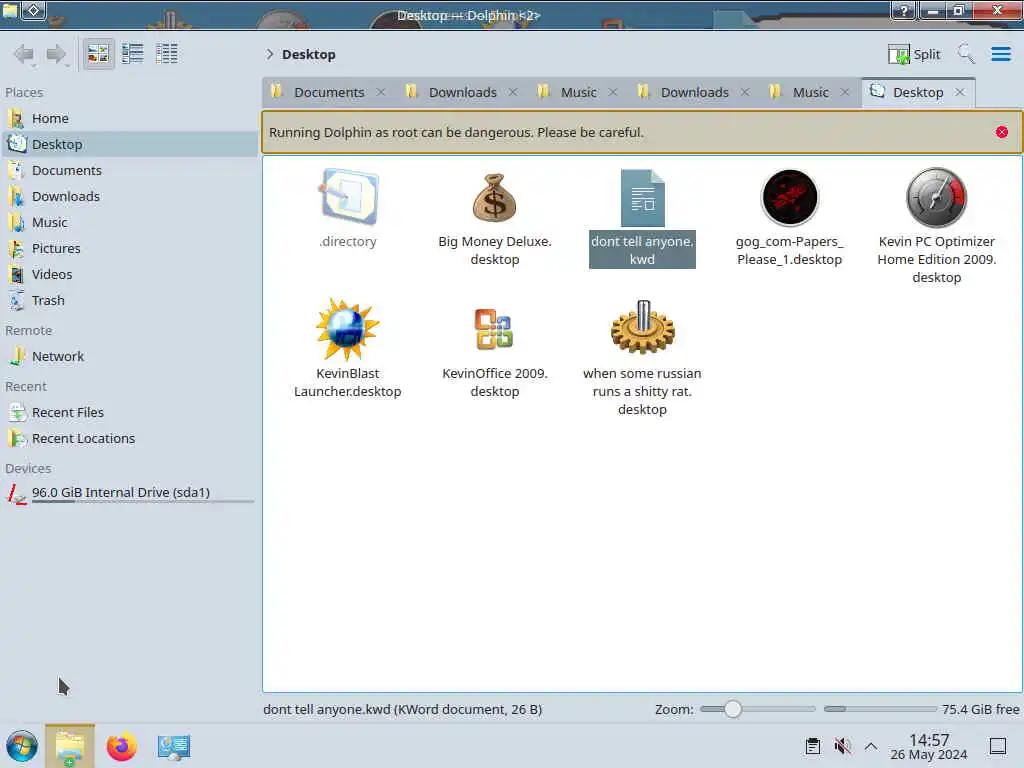Adjust the Zoom slider handle
Screen dimensions: 1024x768
pyautogui.click(x=733, y=709)
